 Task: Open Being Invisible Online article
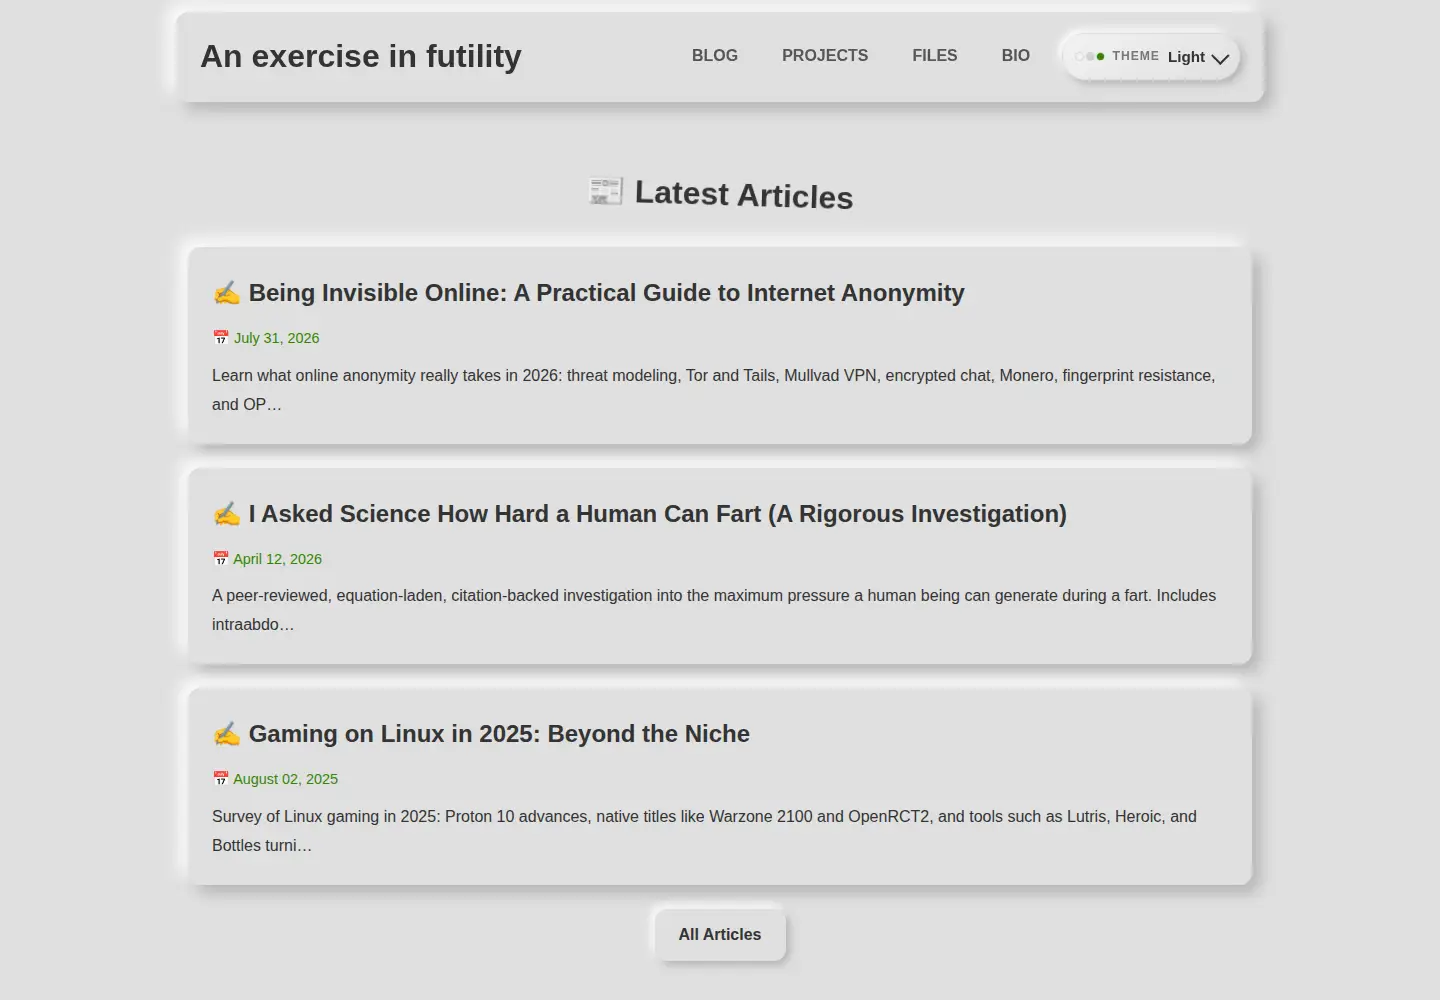(606, 293)
